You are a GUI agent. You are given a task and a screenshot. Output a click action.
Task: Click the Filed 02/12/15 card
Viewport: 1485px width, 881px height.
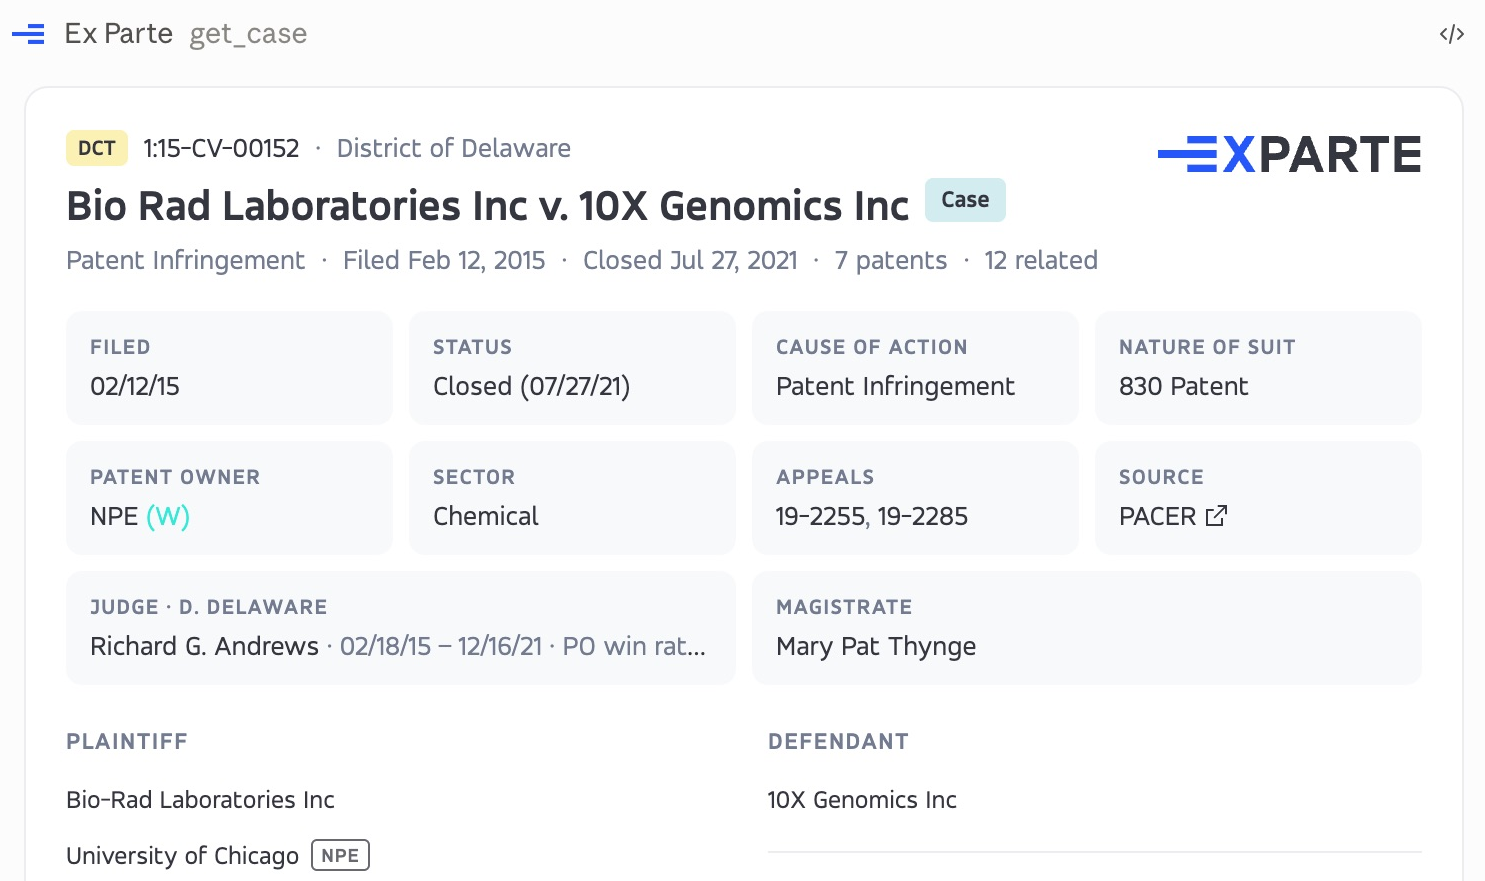[229, 368]
